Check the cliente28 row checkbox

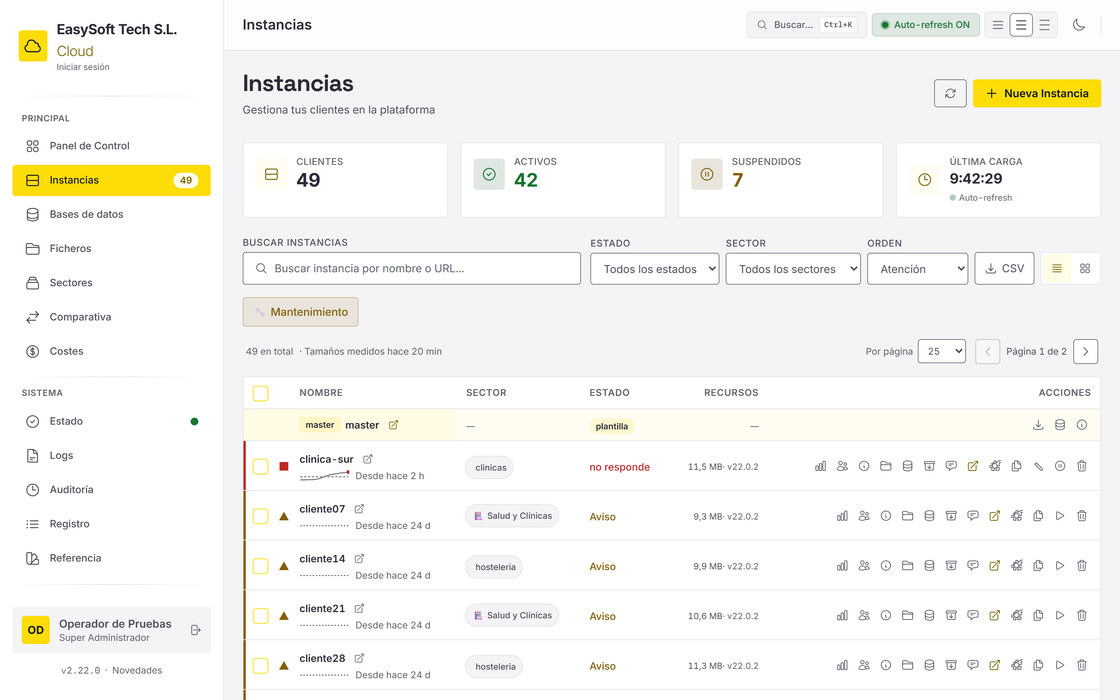(x=261, y=666)
